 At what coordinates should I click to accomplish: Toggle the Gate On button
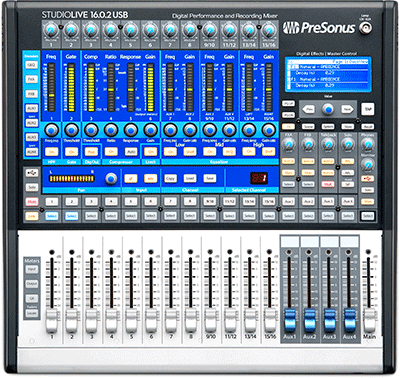[71, 152]
